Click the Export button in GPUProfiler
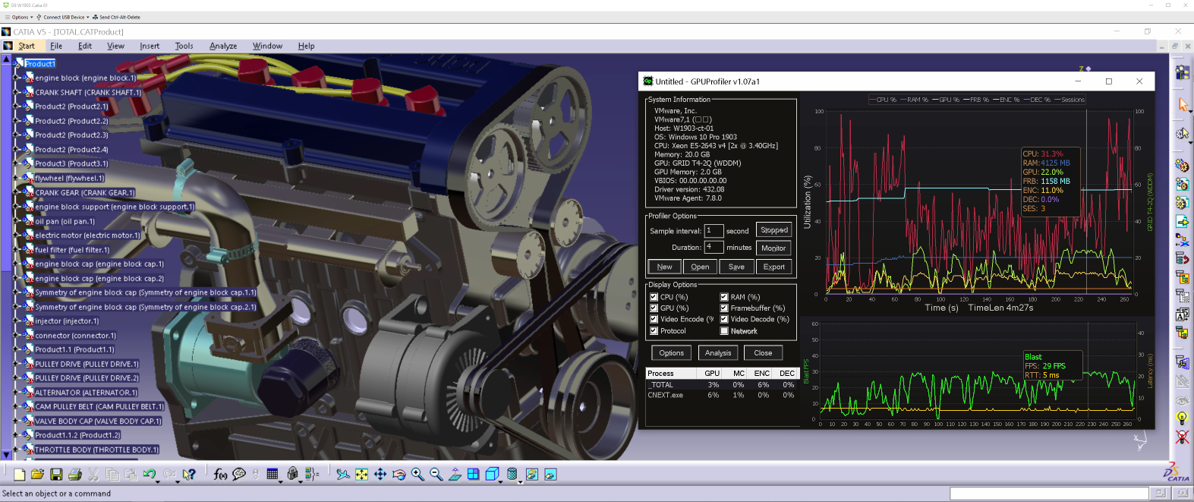The image size is (1194, 502). tap(774, 267)
